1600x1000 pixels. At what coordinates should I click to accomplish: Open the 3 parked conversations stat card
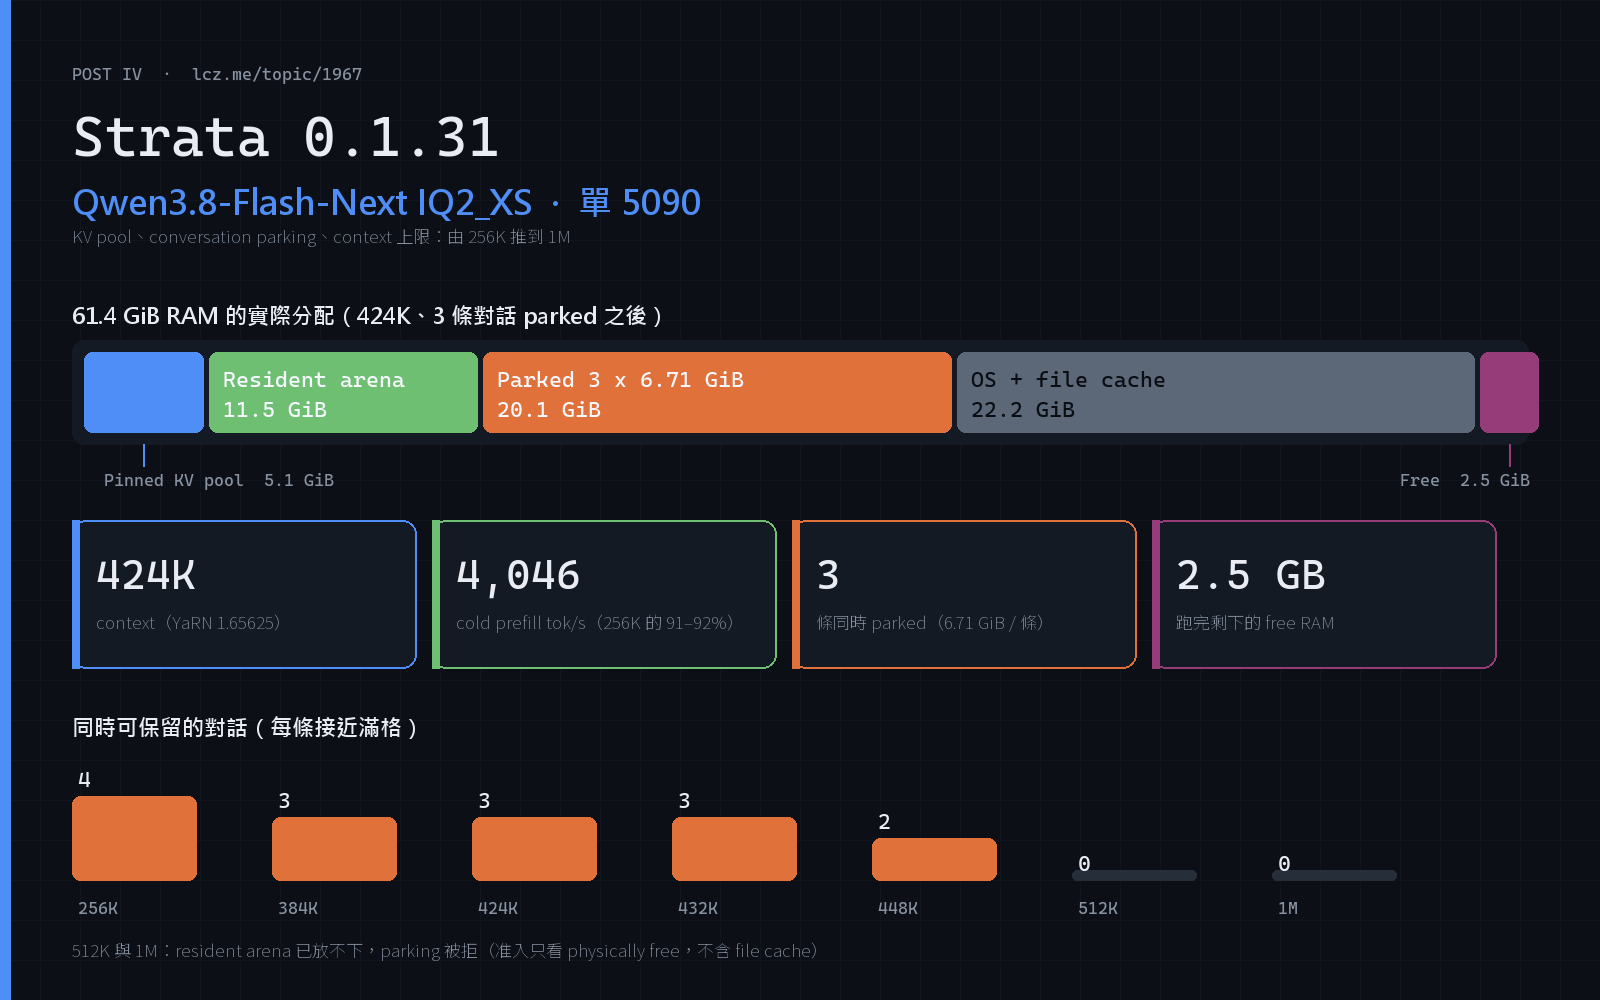pyautogui.click(x=964, y=594)
